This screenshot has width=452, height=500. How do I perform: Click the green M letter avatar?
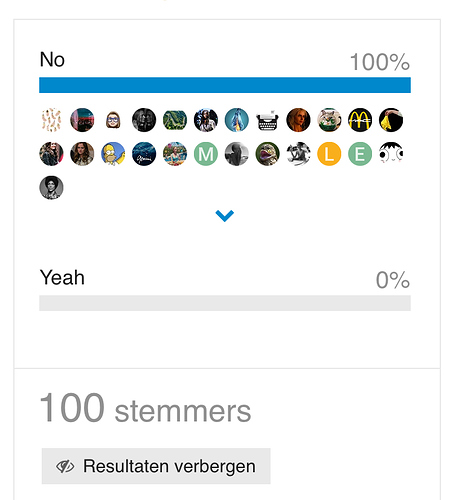click(x=206, y=154)
